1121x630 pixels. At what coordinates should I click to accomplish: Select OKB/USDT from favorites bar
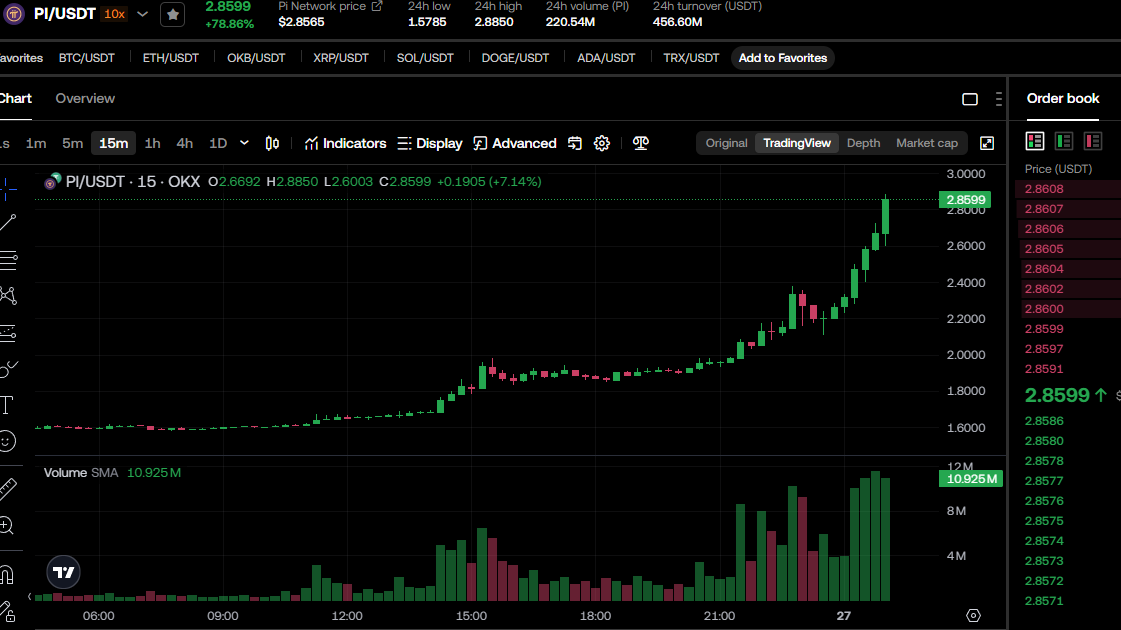click(x=256, y=58)
